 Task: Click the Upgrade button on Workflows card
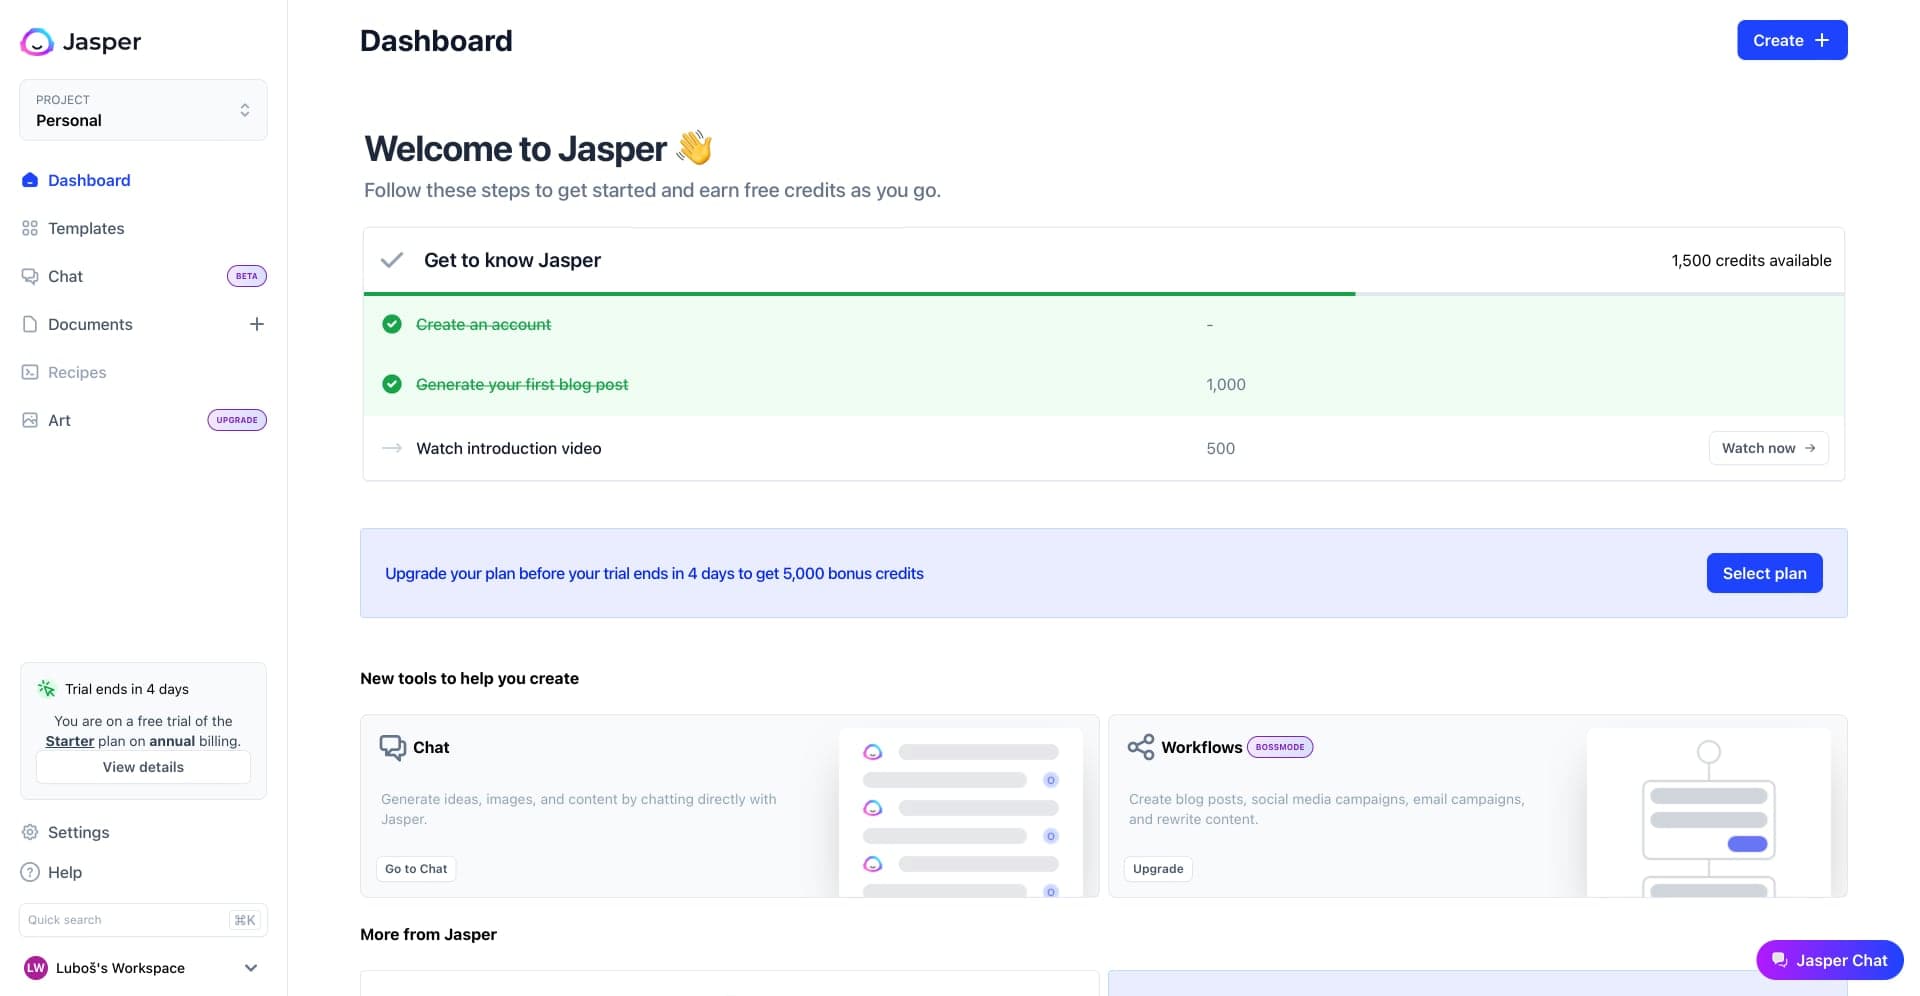[x=1158, y=869]
